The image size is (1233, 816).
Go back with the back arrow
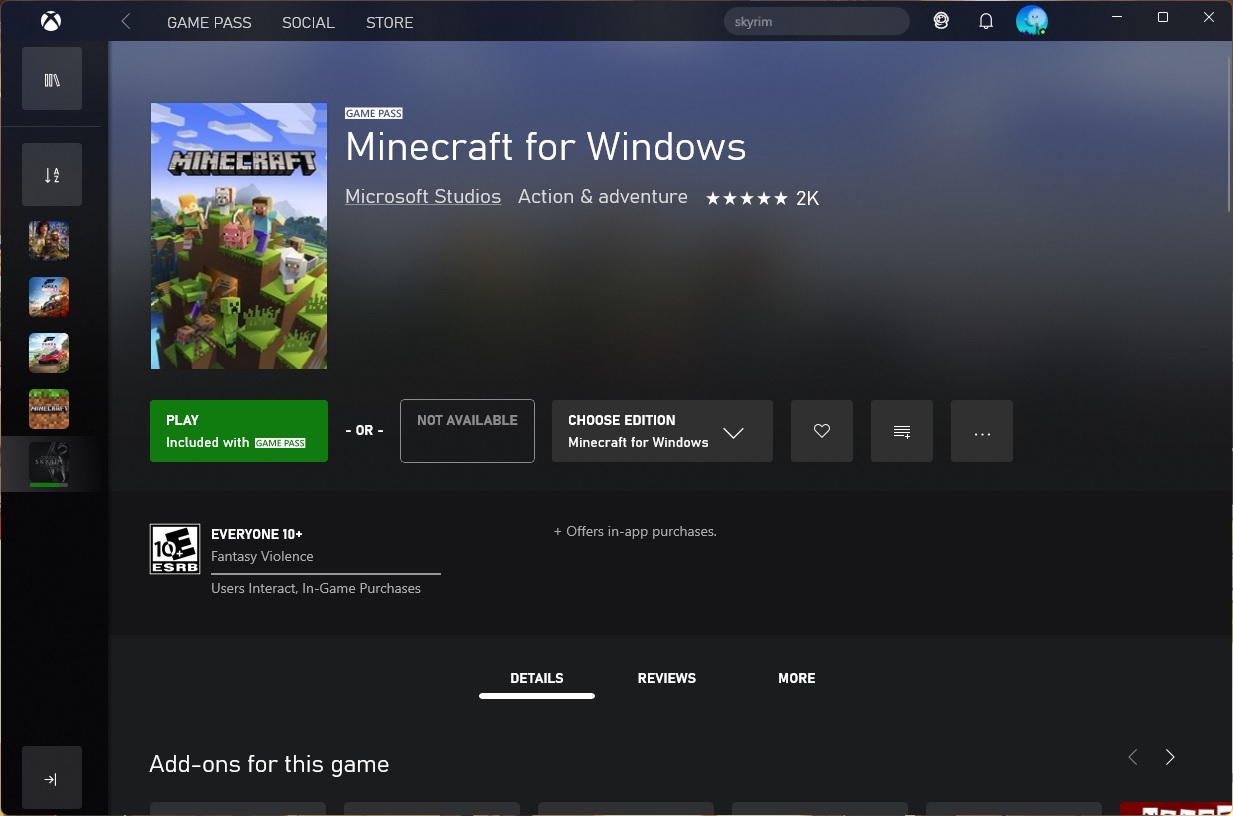pos(126,21)
